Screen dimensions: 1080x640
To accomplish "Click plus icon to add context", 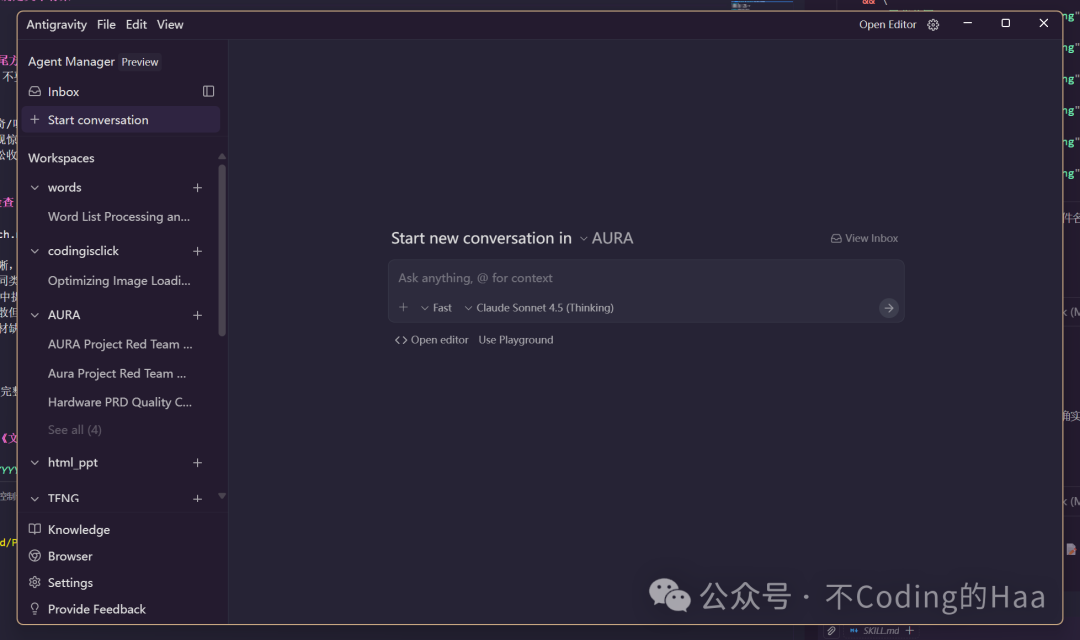I will [404, 307].
